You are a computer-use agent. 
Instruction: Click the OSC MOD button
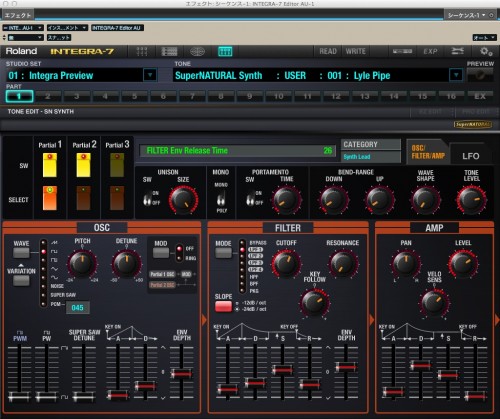click(161, 253)
